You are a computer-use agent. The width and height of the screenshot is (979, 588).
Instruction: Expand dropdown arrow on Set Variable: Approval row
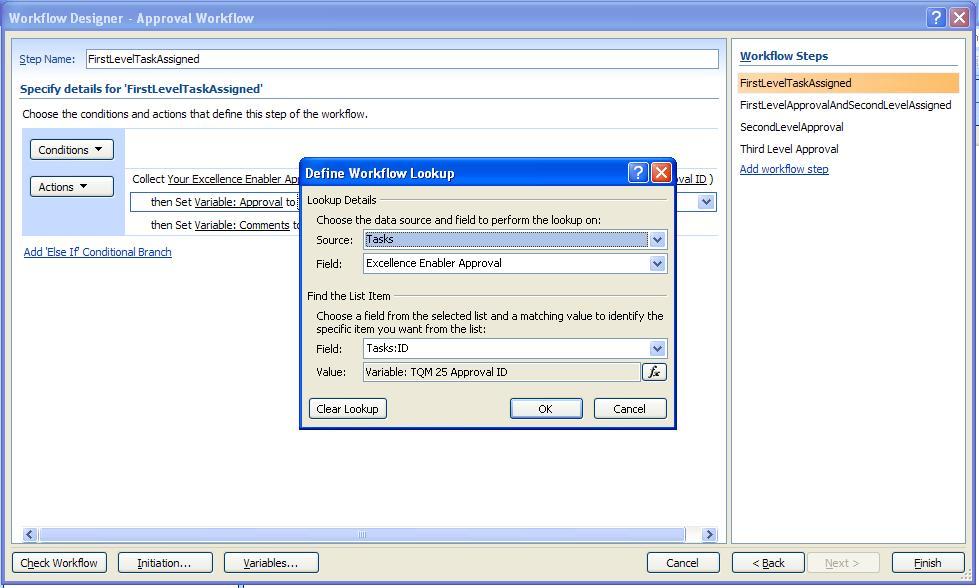click(706, 202)
